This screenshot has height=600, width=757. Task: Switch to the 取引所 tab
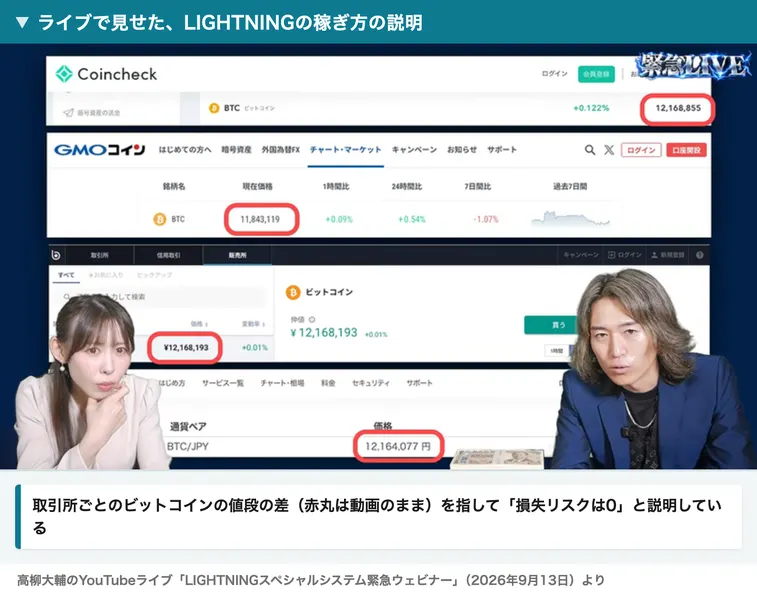click(99, 255)
